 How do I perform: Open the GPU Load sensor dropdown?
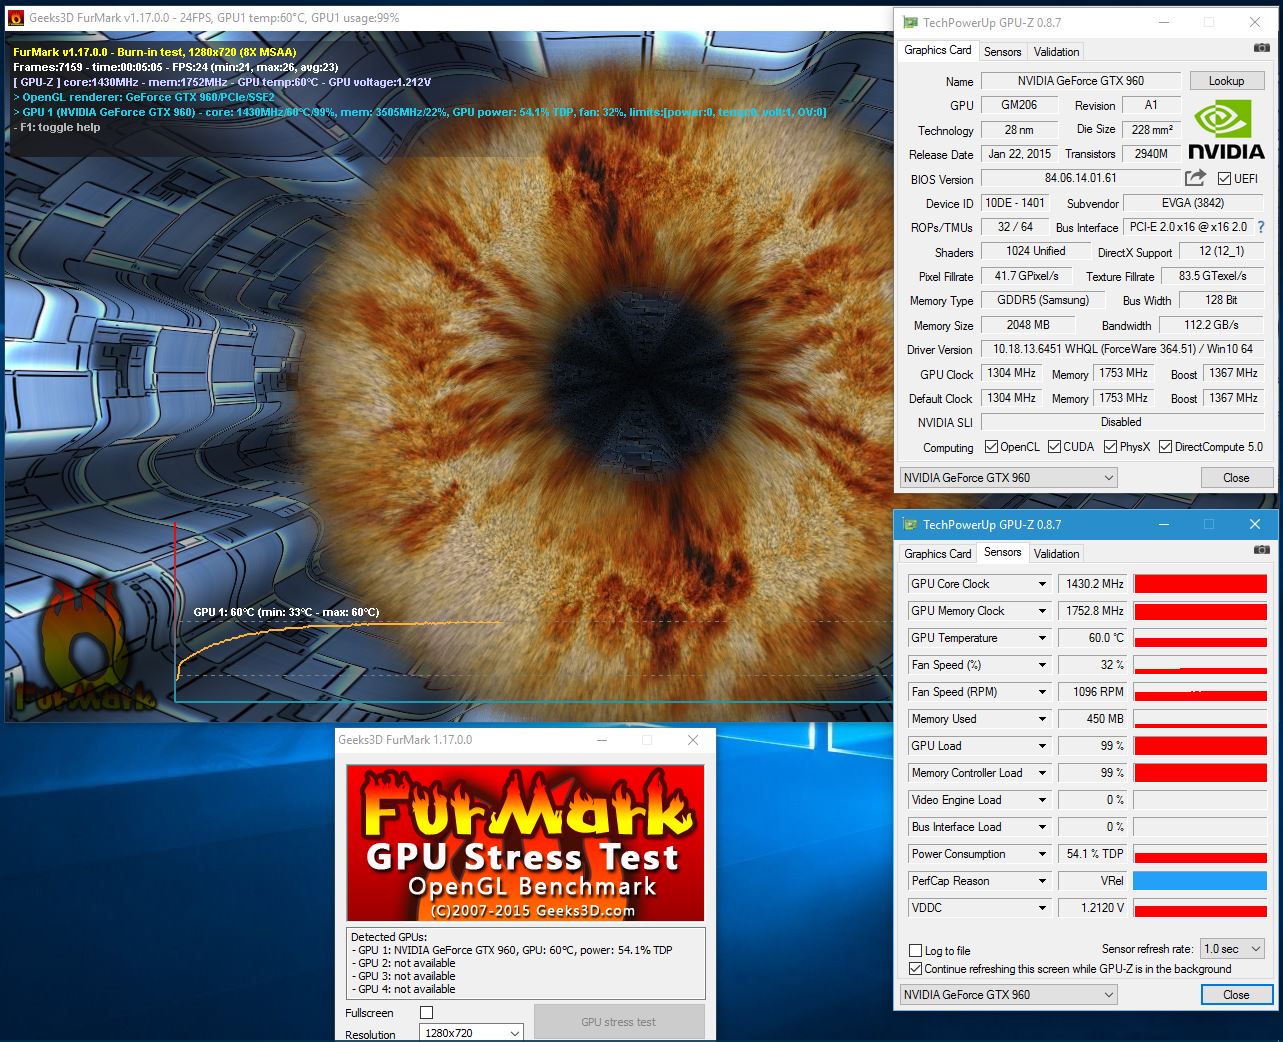coord(1041,746)
